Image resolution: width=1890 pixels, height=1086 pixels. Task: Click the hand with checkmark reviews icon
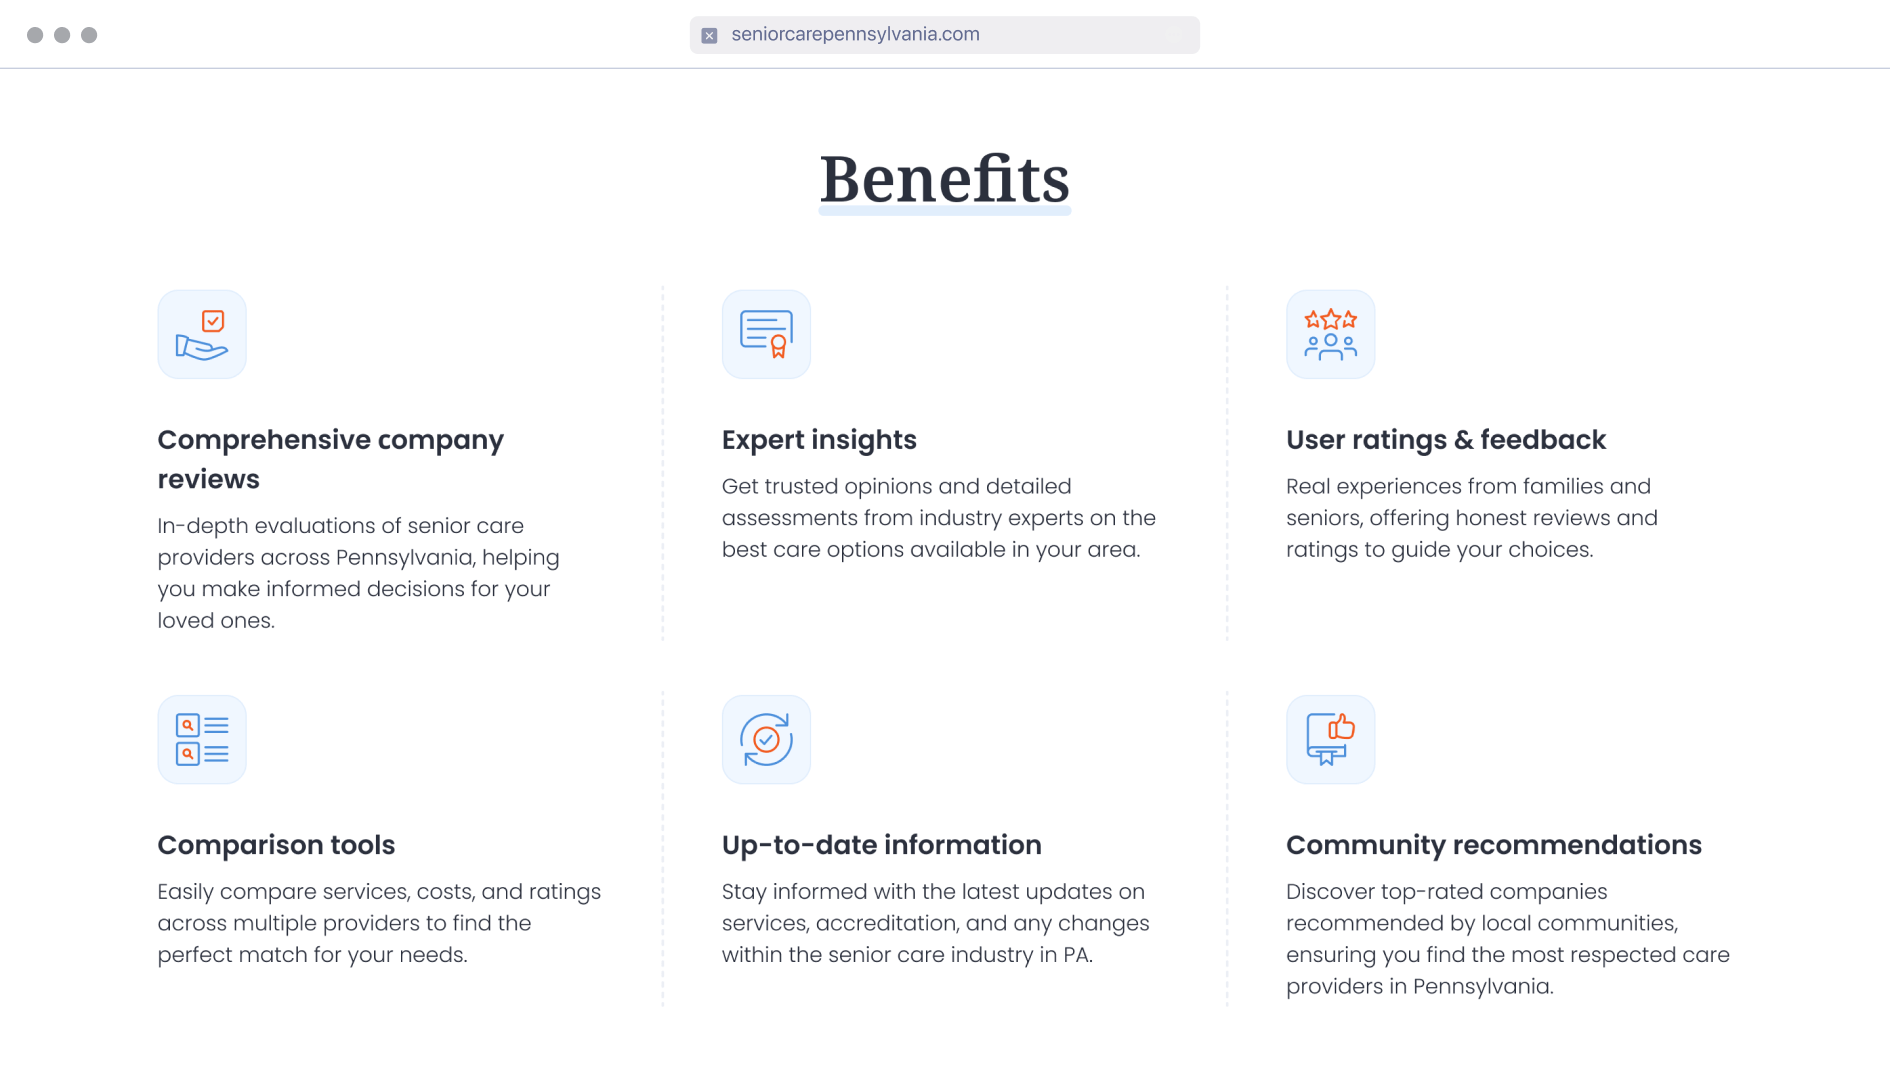pyautogui.click(x=202, y=334)
